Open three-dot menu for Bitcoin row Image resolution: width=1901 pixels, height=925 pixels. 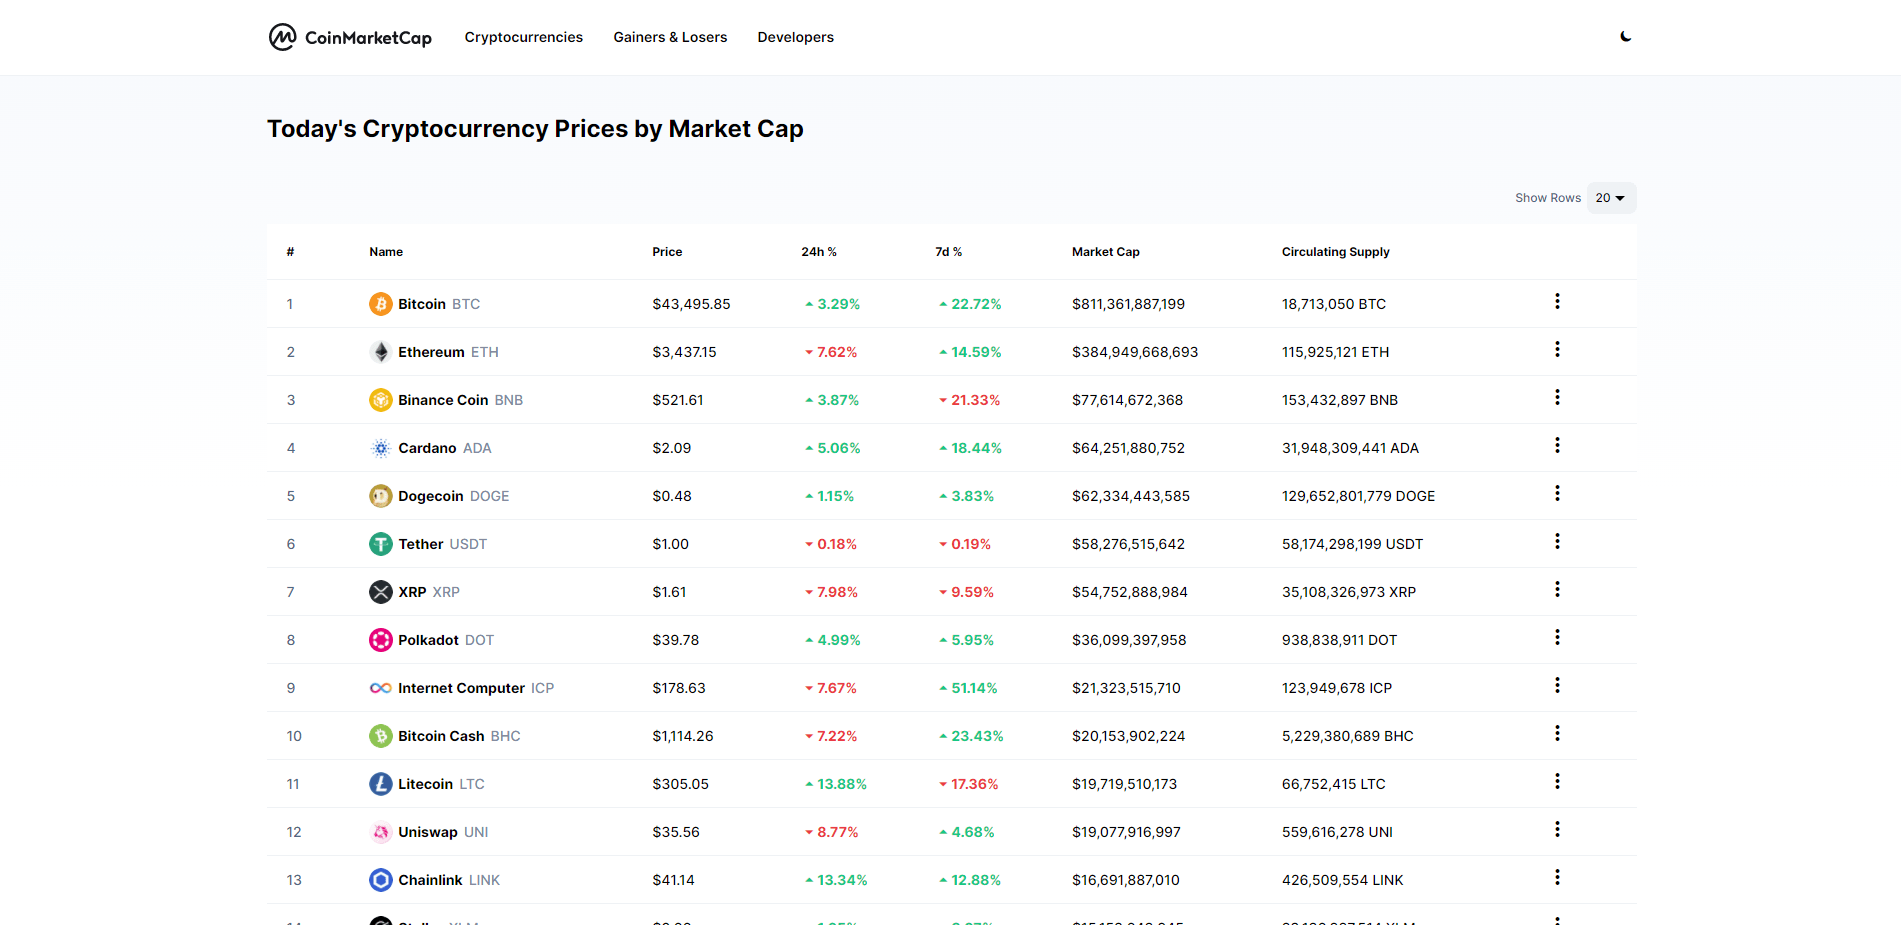[1557, 301]
